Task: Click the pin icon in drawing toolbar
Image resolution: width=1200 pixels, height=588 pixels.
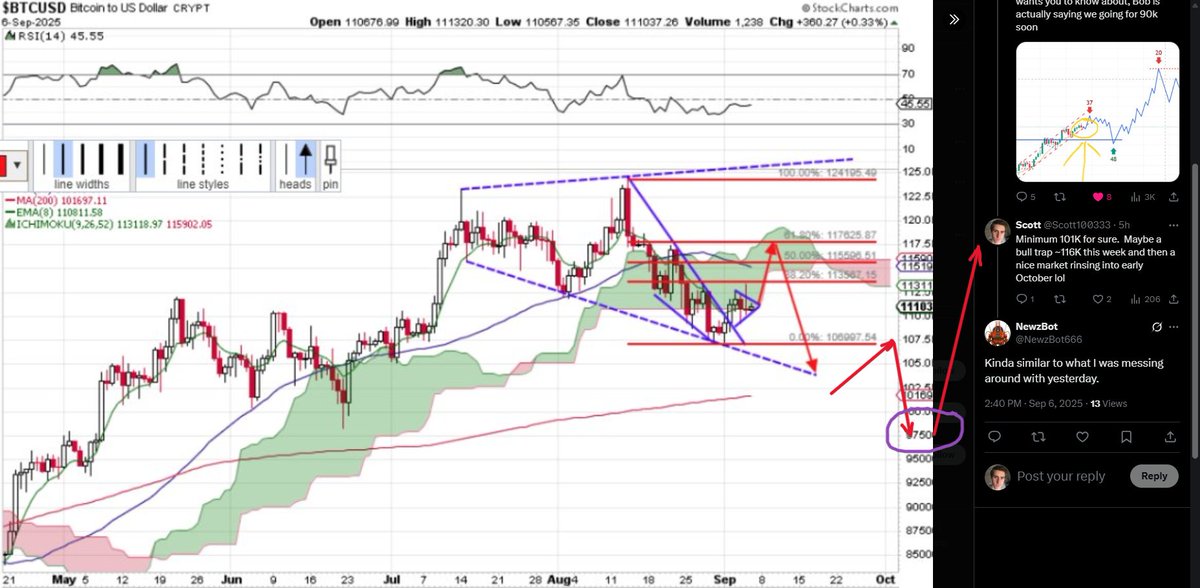Action: tap(330, 160)
